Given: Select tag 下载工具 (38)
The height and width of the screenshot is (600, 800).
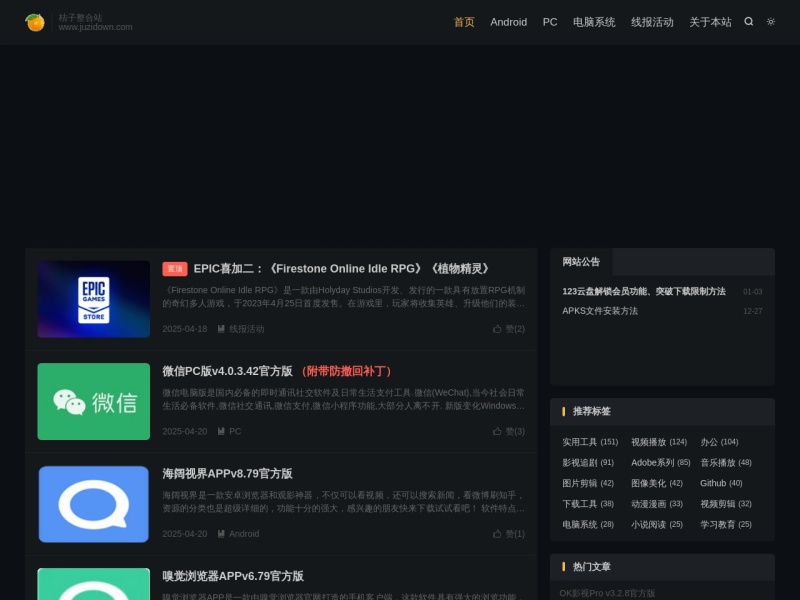Looking at the screenshot, I should 588,504.
